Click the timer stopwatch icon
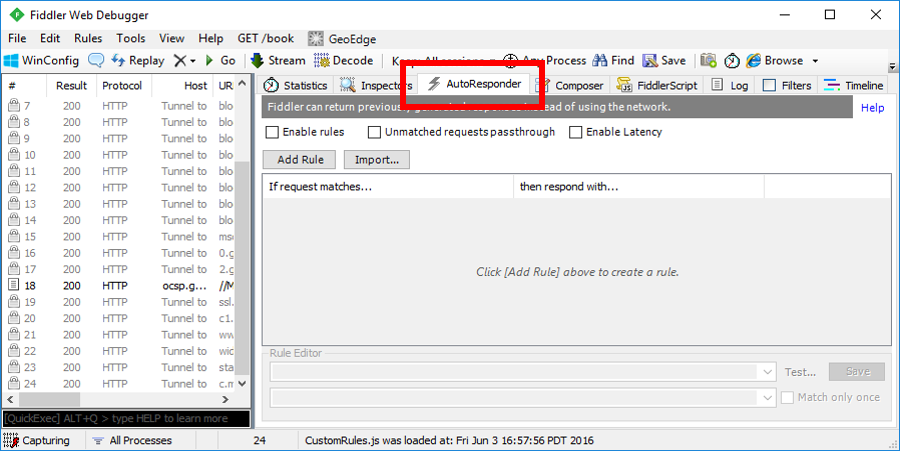Viewport: 900px width, 451px height. coord(731,60)
